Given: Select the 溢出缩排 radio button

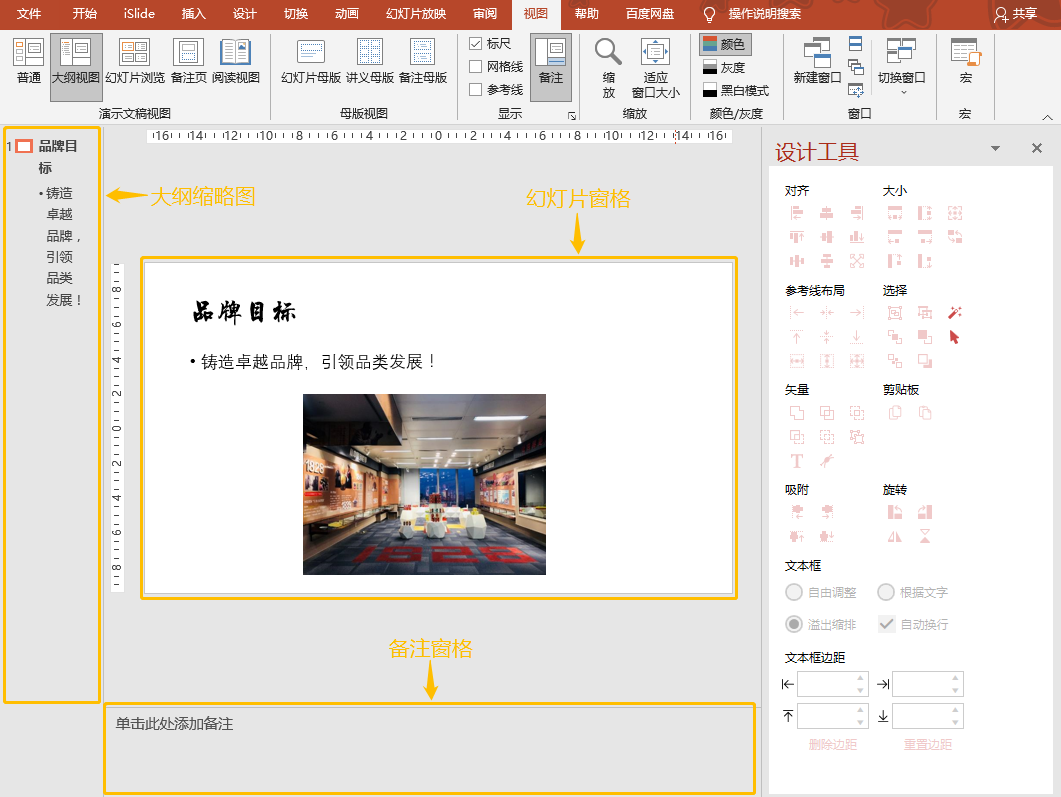Looking at the screenshot, I should coord(794,624).
